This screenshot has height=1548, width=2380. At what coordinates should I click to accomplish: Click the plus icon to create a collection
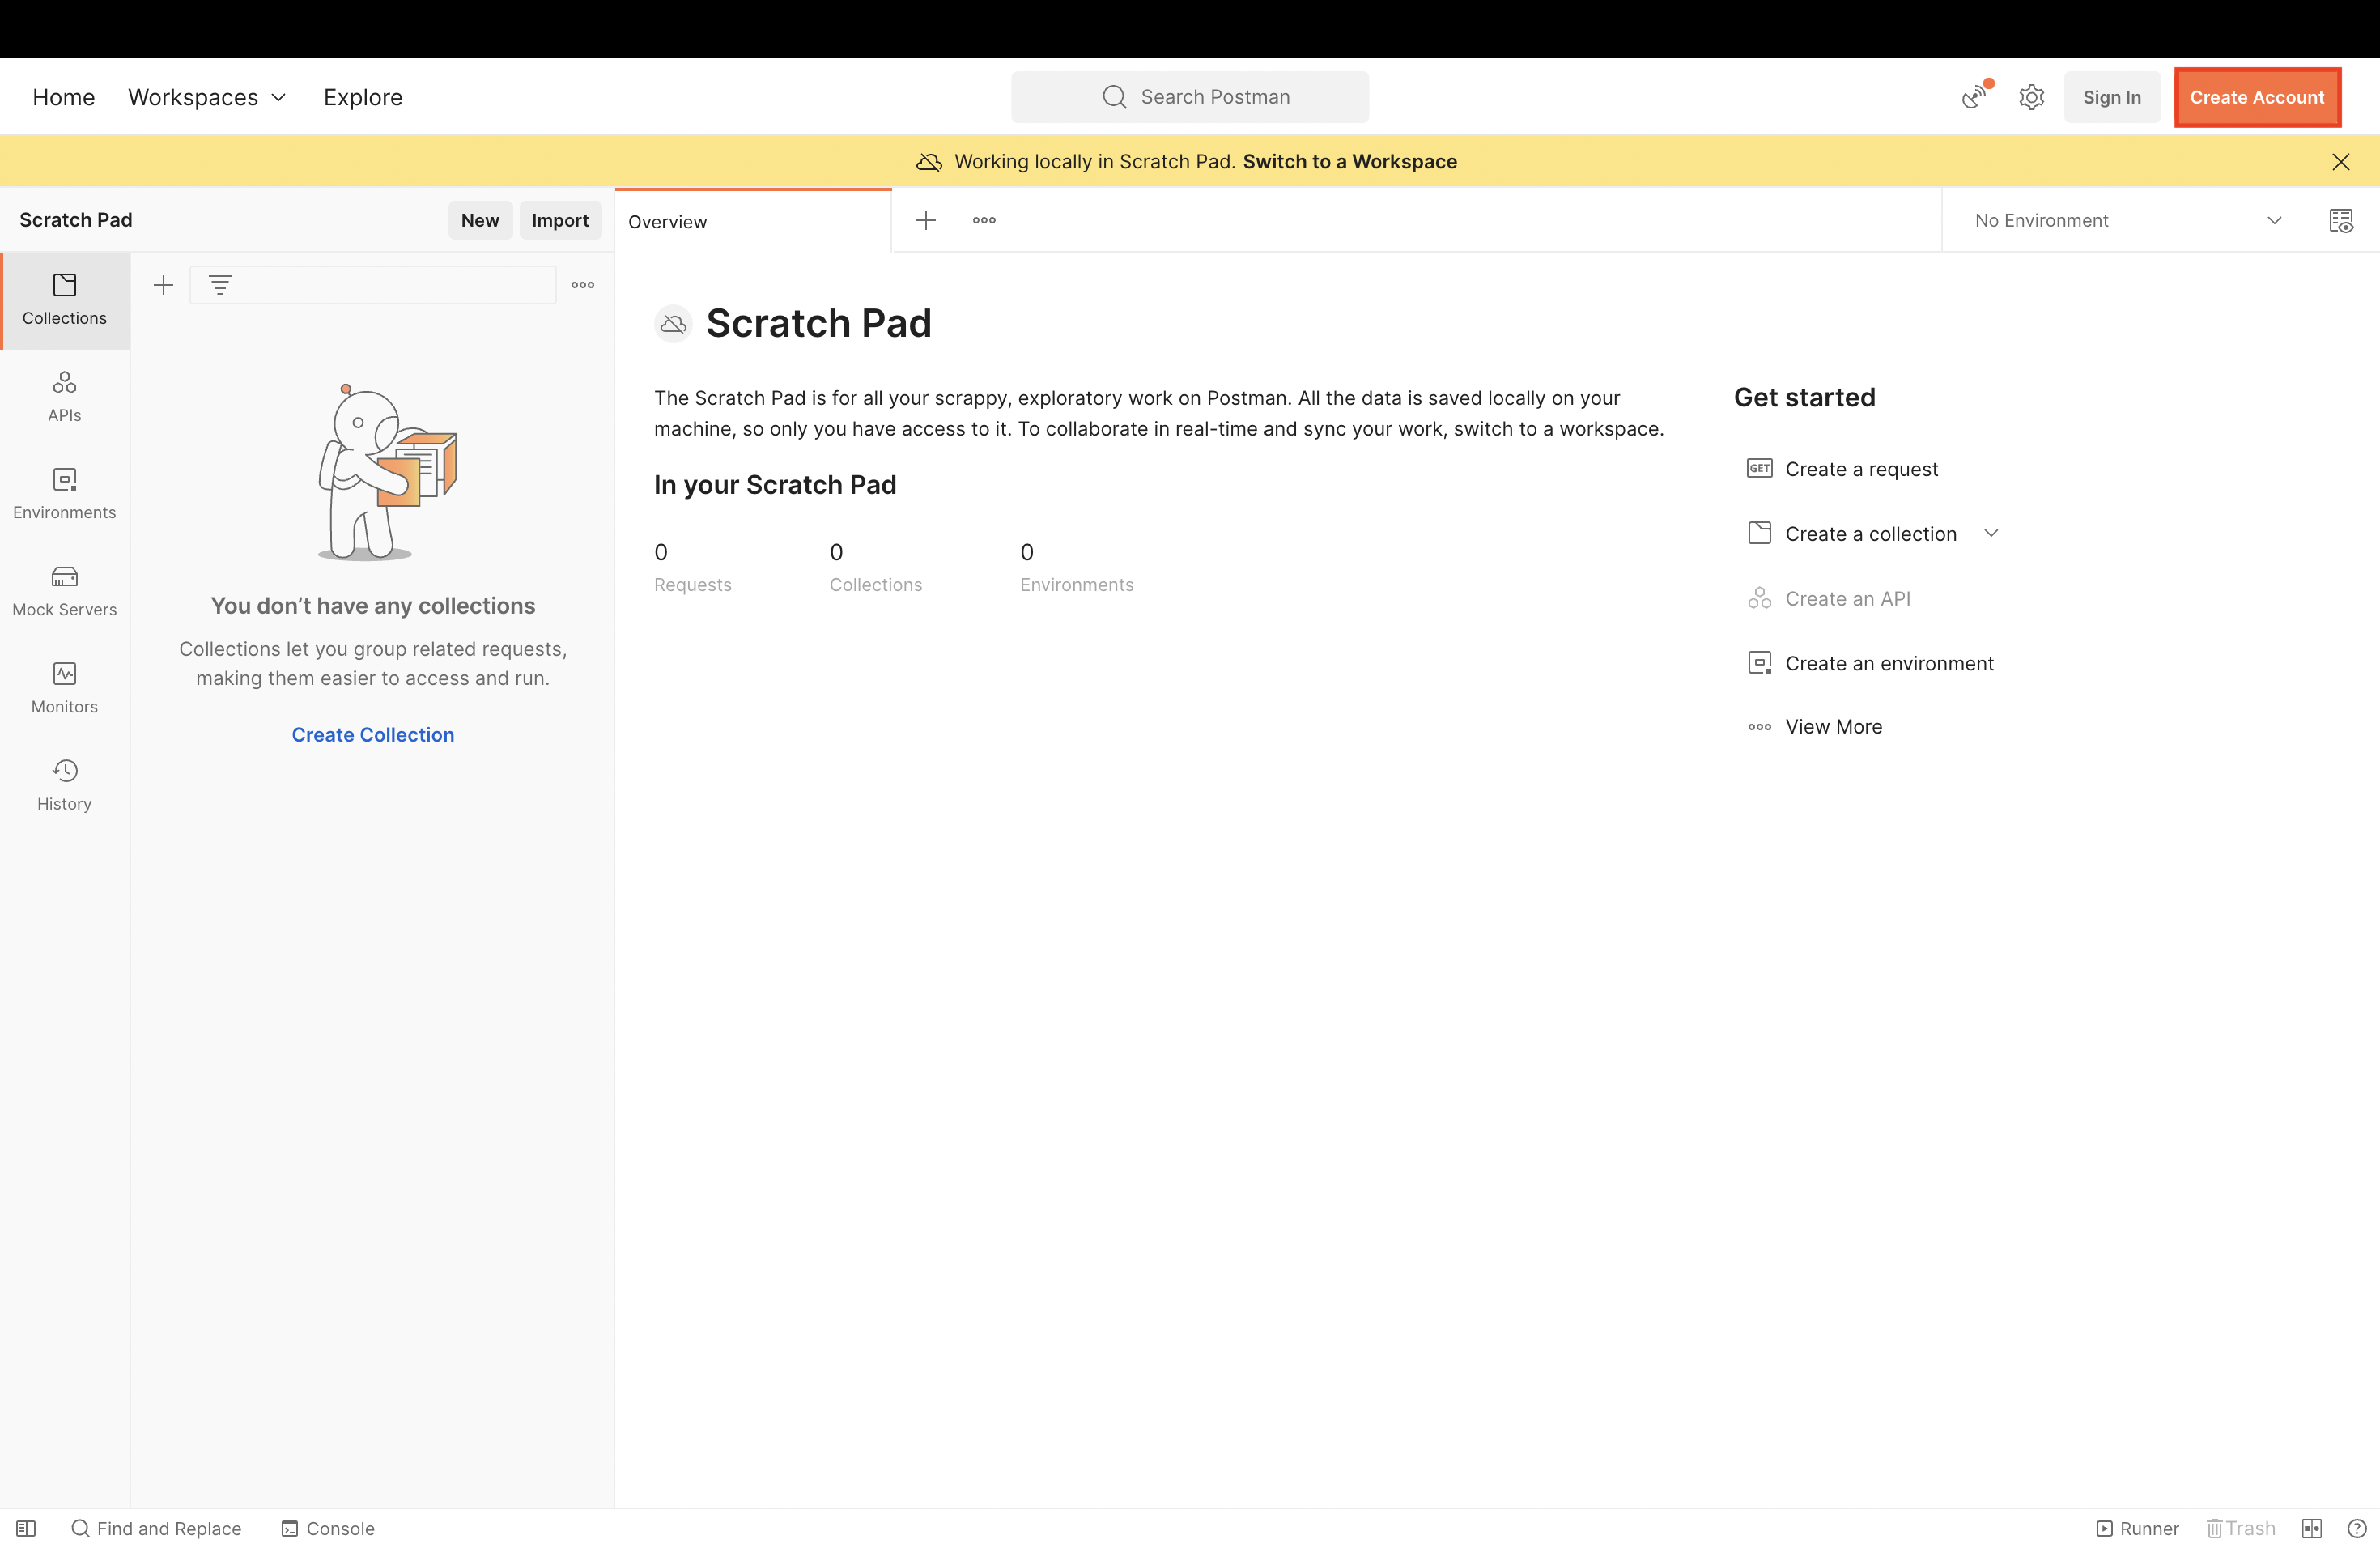tap(163, 285)
